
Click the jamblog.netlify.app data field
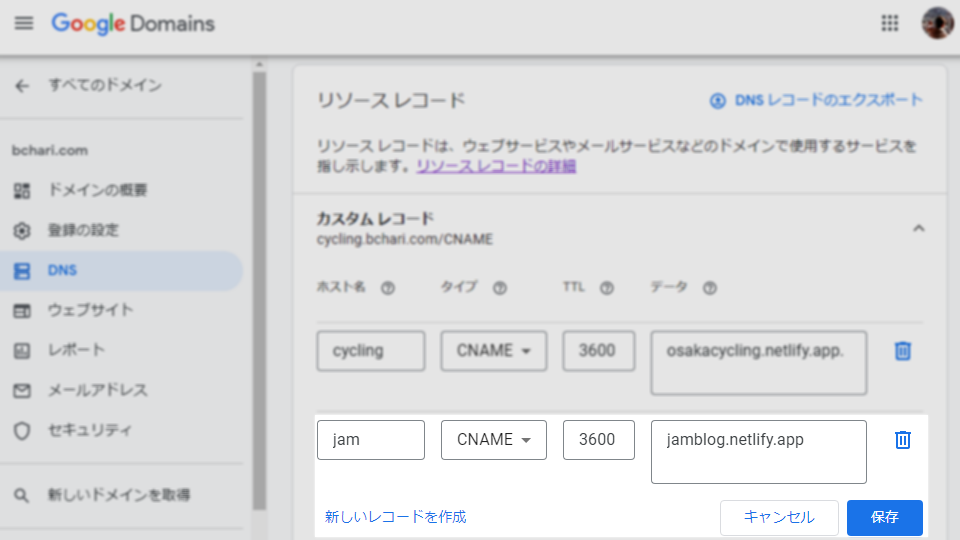coord(759,452)
